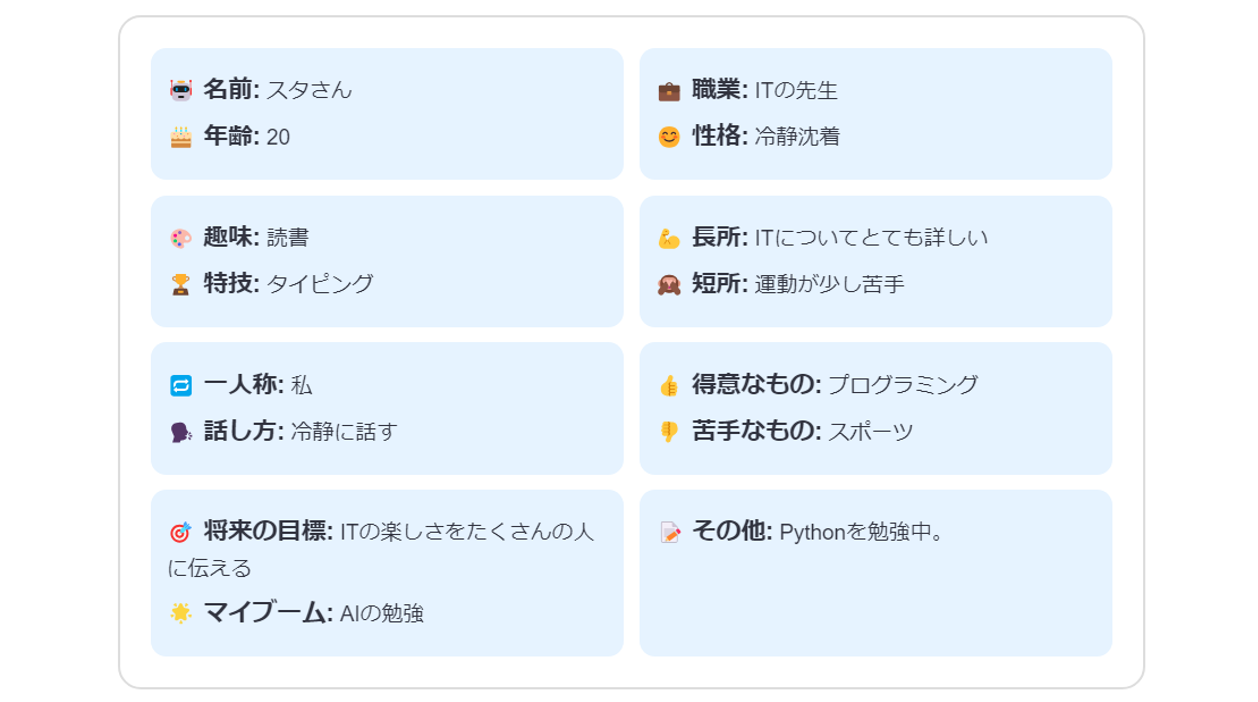Screen dimensions: 1258x702
Task: Click the speaking head icon beside 話し方
Action: [x=181, y=432]
